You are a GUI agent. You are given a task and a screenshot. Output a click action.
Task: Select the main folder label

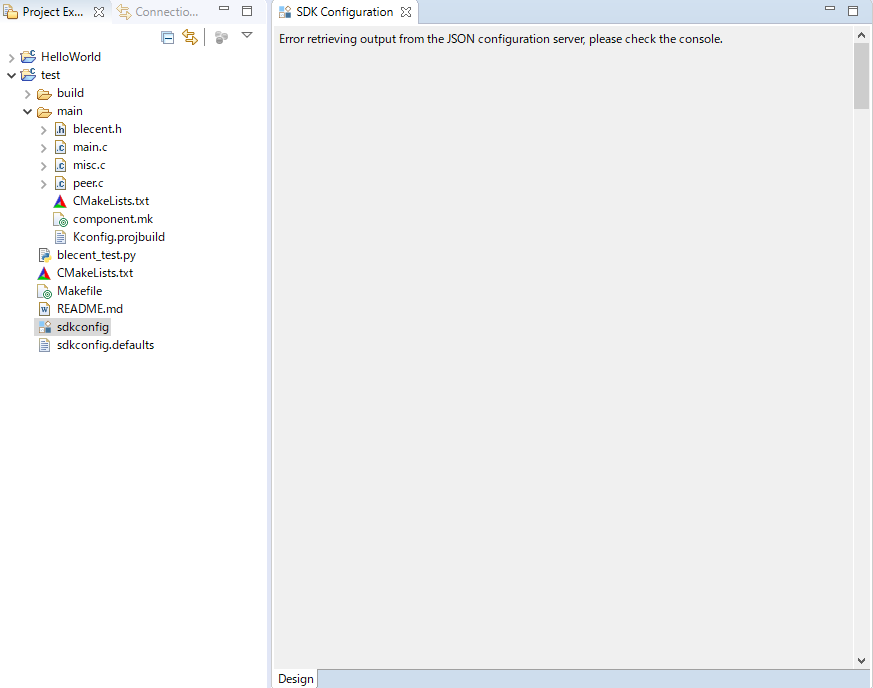click(70, 111)
